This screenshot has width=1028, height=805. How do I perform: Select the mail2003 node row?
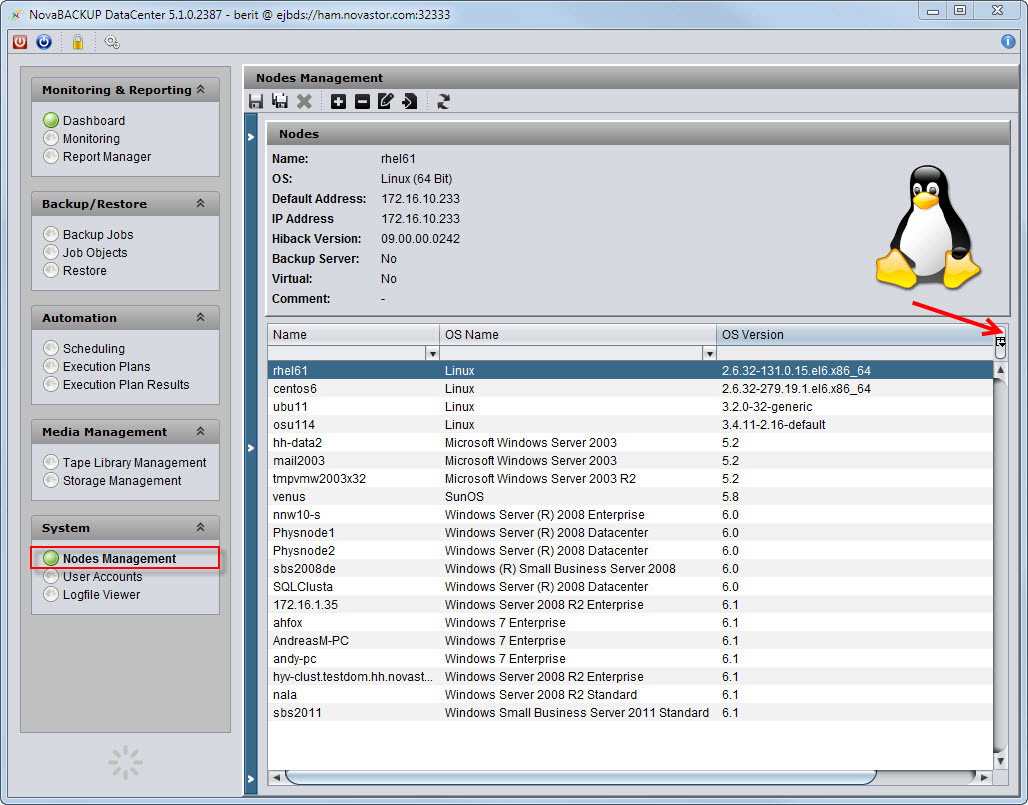coord(630,461)
